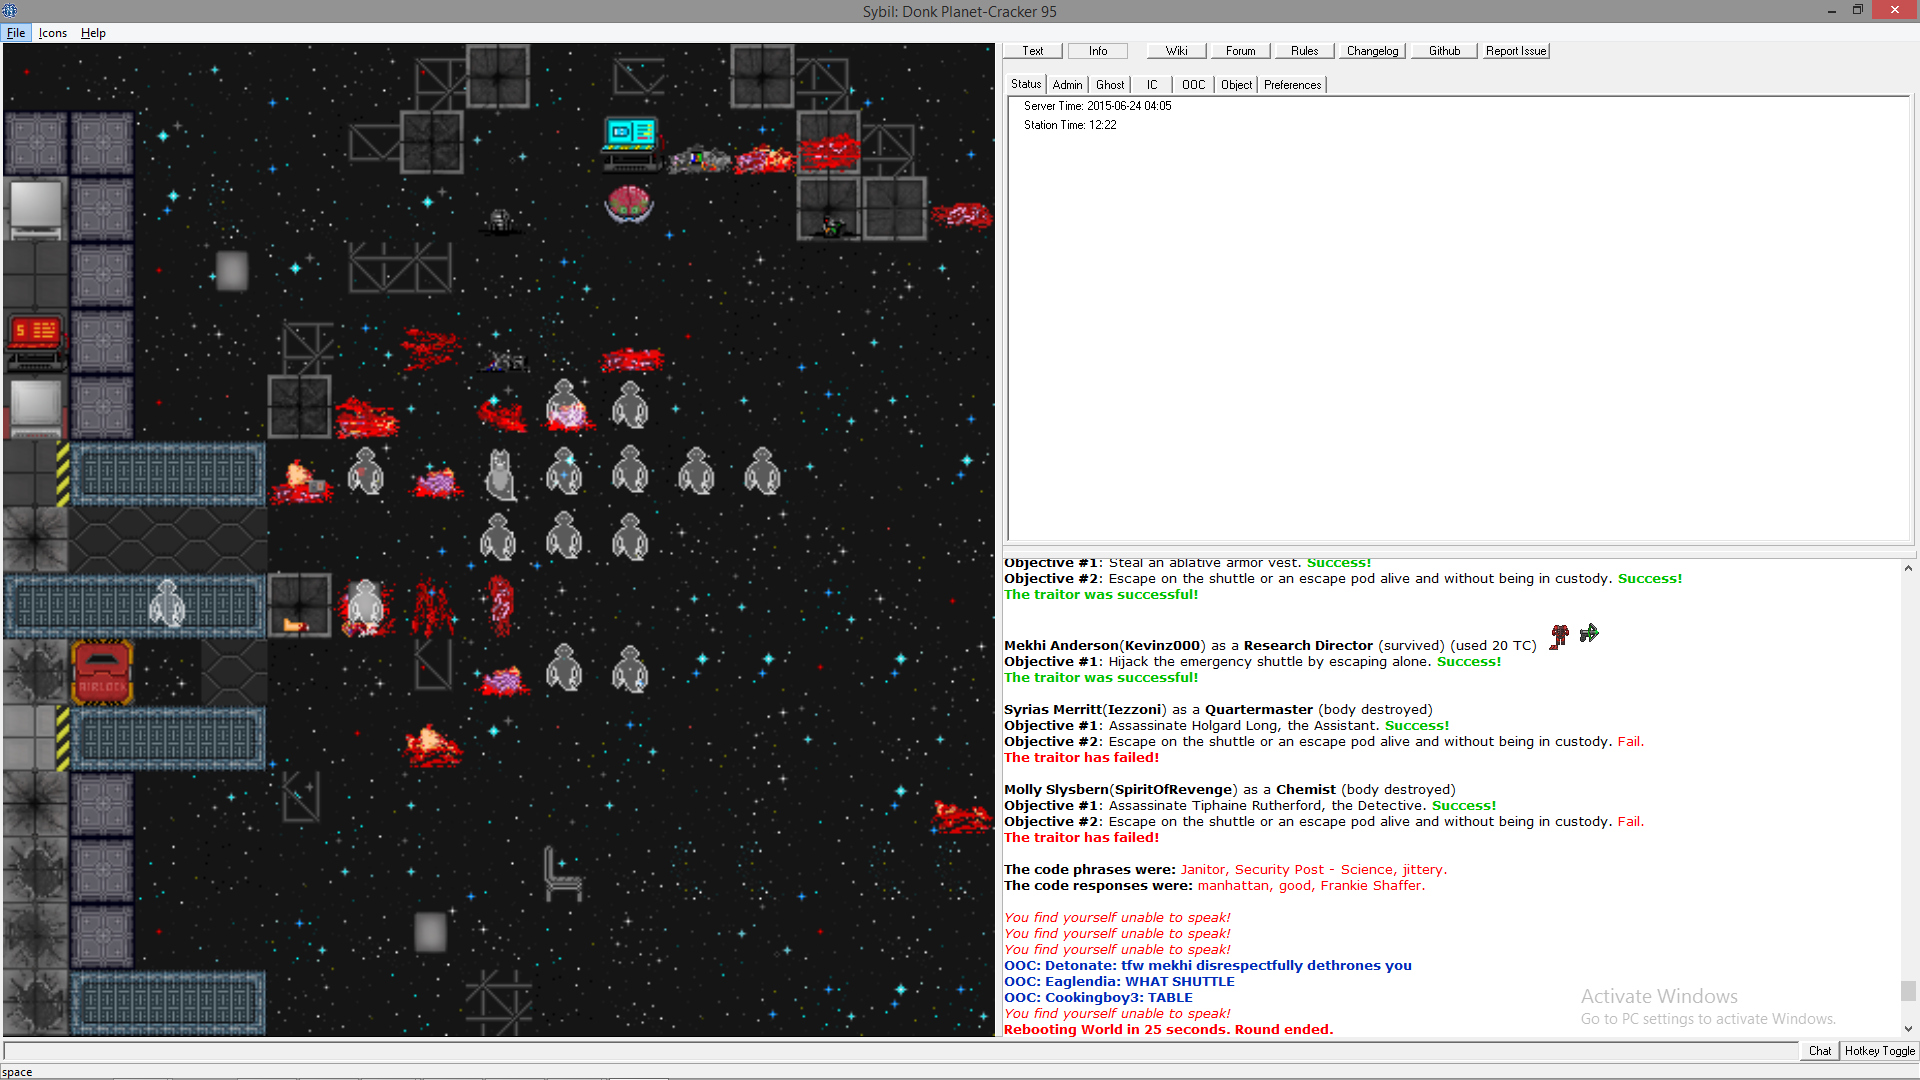Click the green icon beside Mekhi Anderson entry
This screenshot has width=1920, height=1080.
1589,633
